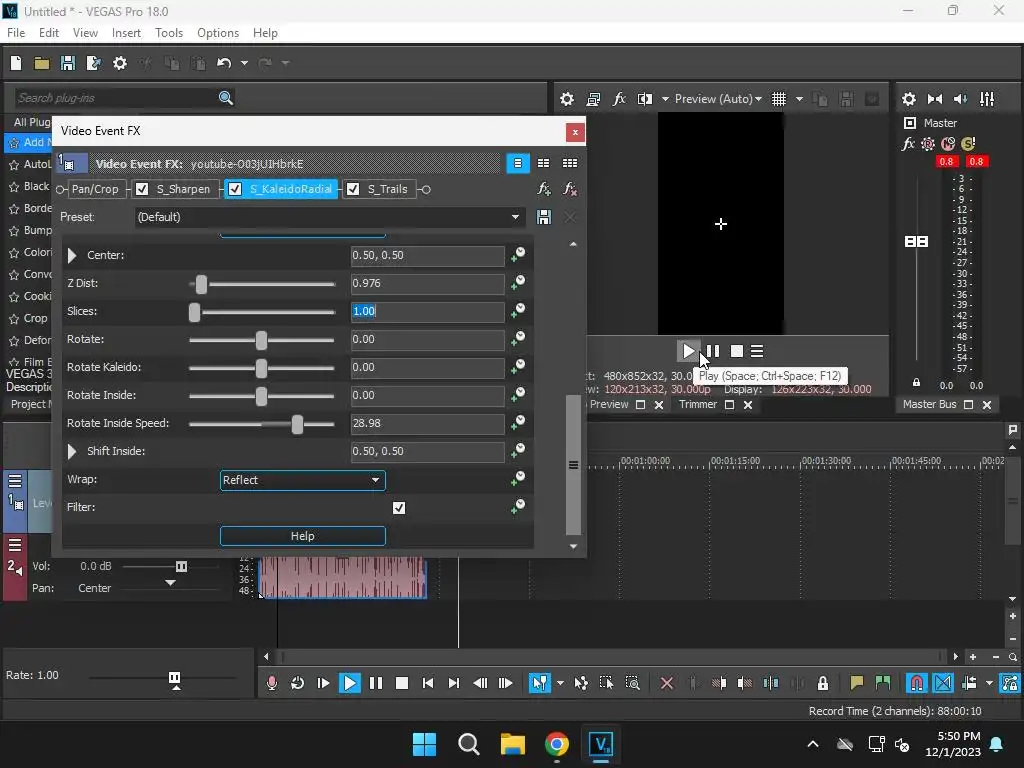The image size is (1024, 768).
Task: Animate the Z Dist parameter
Action: [518, 282]
